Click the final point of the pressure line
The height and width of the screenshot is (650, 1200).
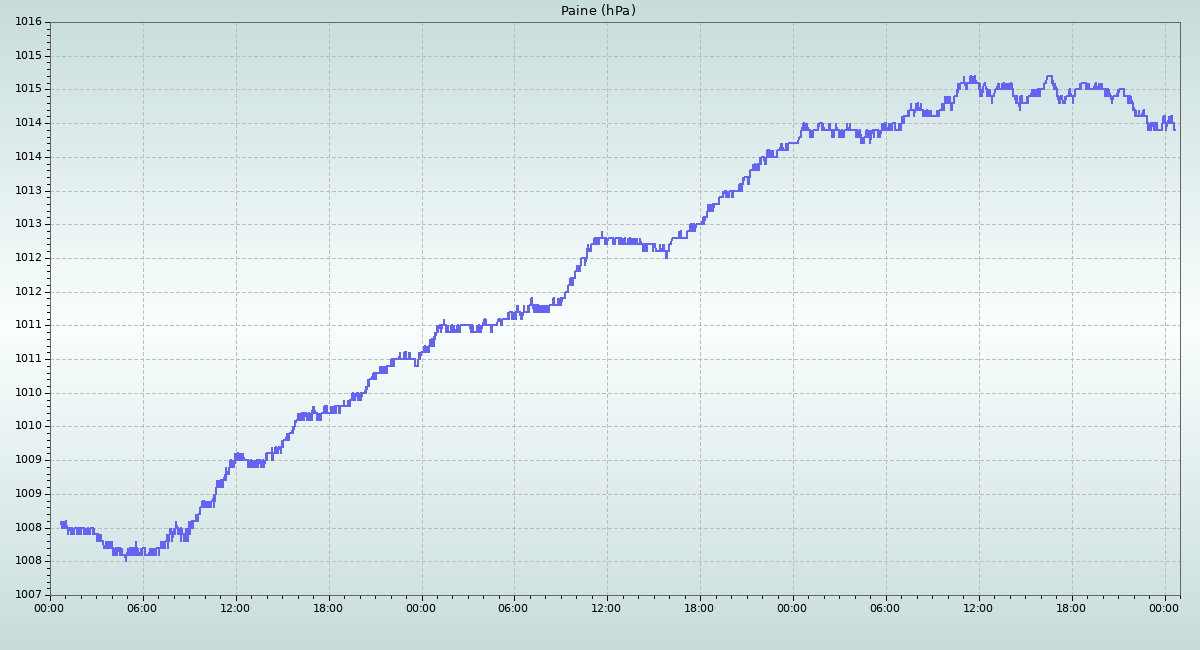tap(1174, 128)
